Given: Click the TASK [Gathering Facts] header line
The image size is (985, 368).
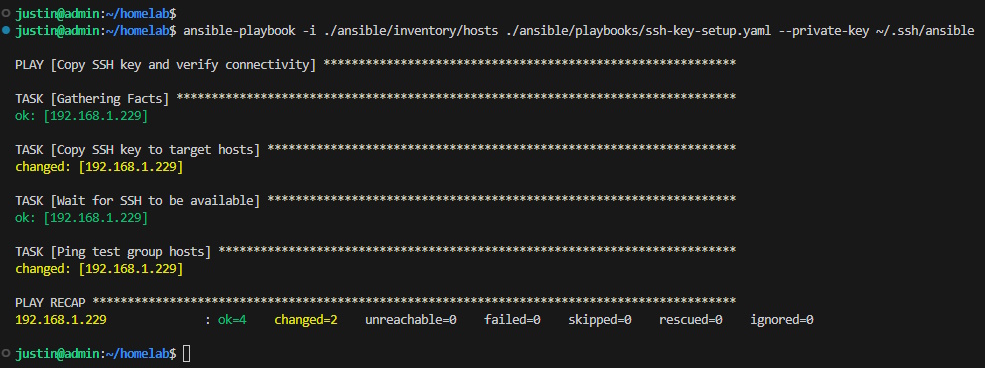Looking at the screenshot, I should [x=376, y=99].
